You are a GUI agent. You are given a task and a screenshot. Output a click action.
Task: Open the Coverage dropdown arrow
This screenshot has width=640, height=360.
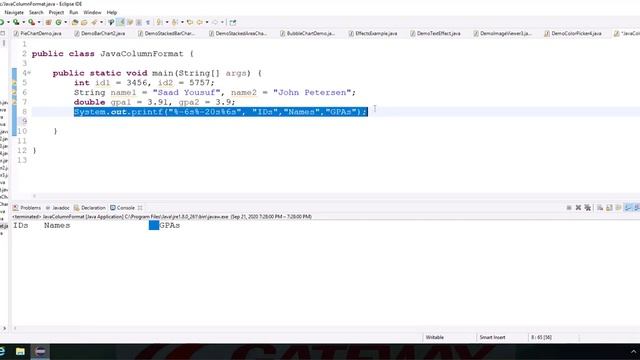[24, 22]
